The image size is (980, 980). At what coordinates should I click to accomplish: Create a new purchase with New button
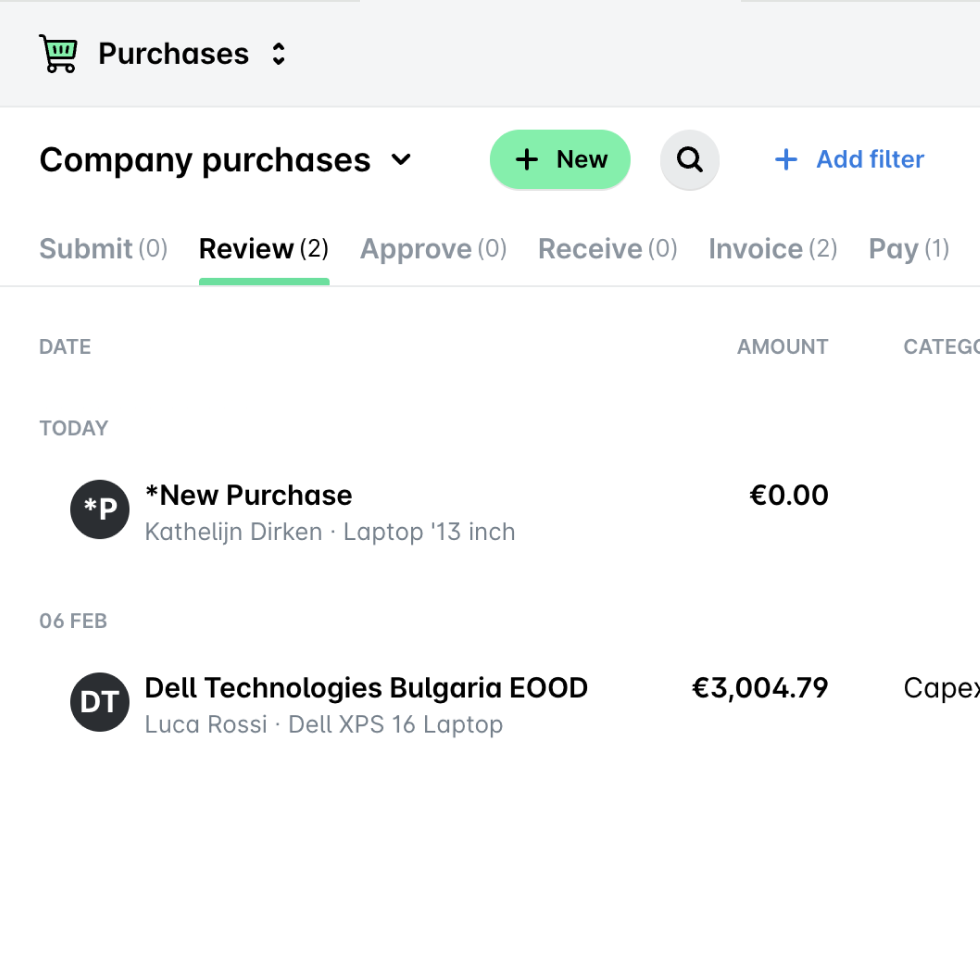point(560,159)
